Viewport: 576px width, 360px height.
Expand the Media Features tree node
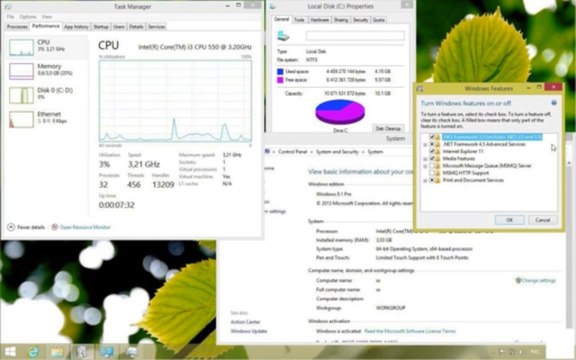pyautogui.click(x=425, y=159)
